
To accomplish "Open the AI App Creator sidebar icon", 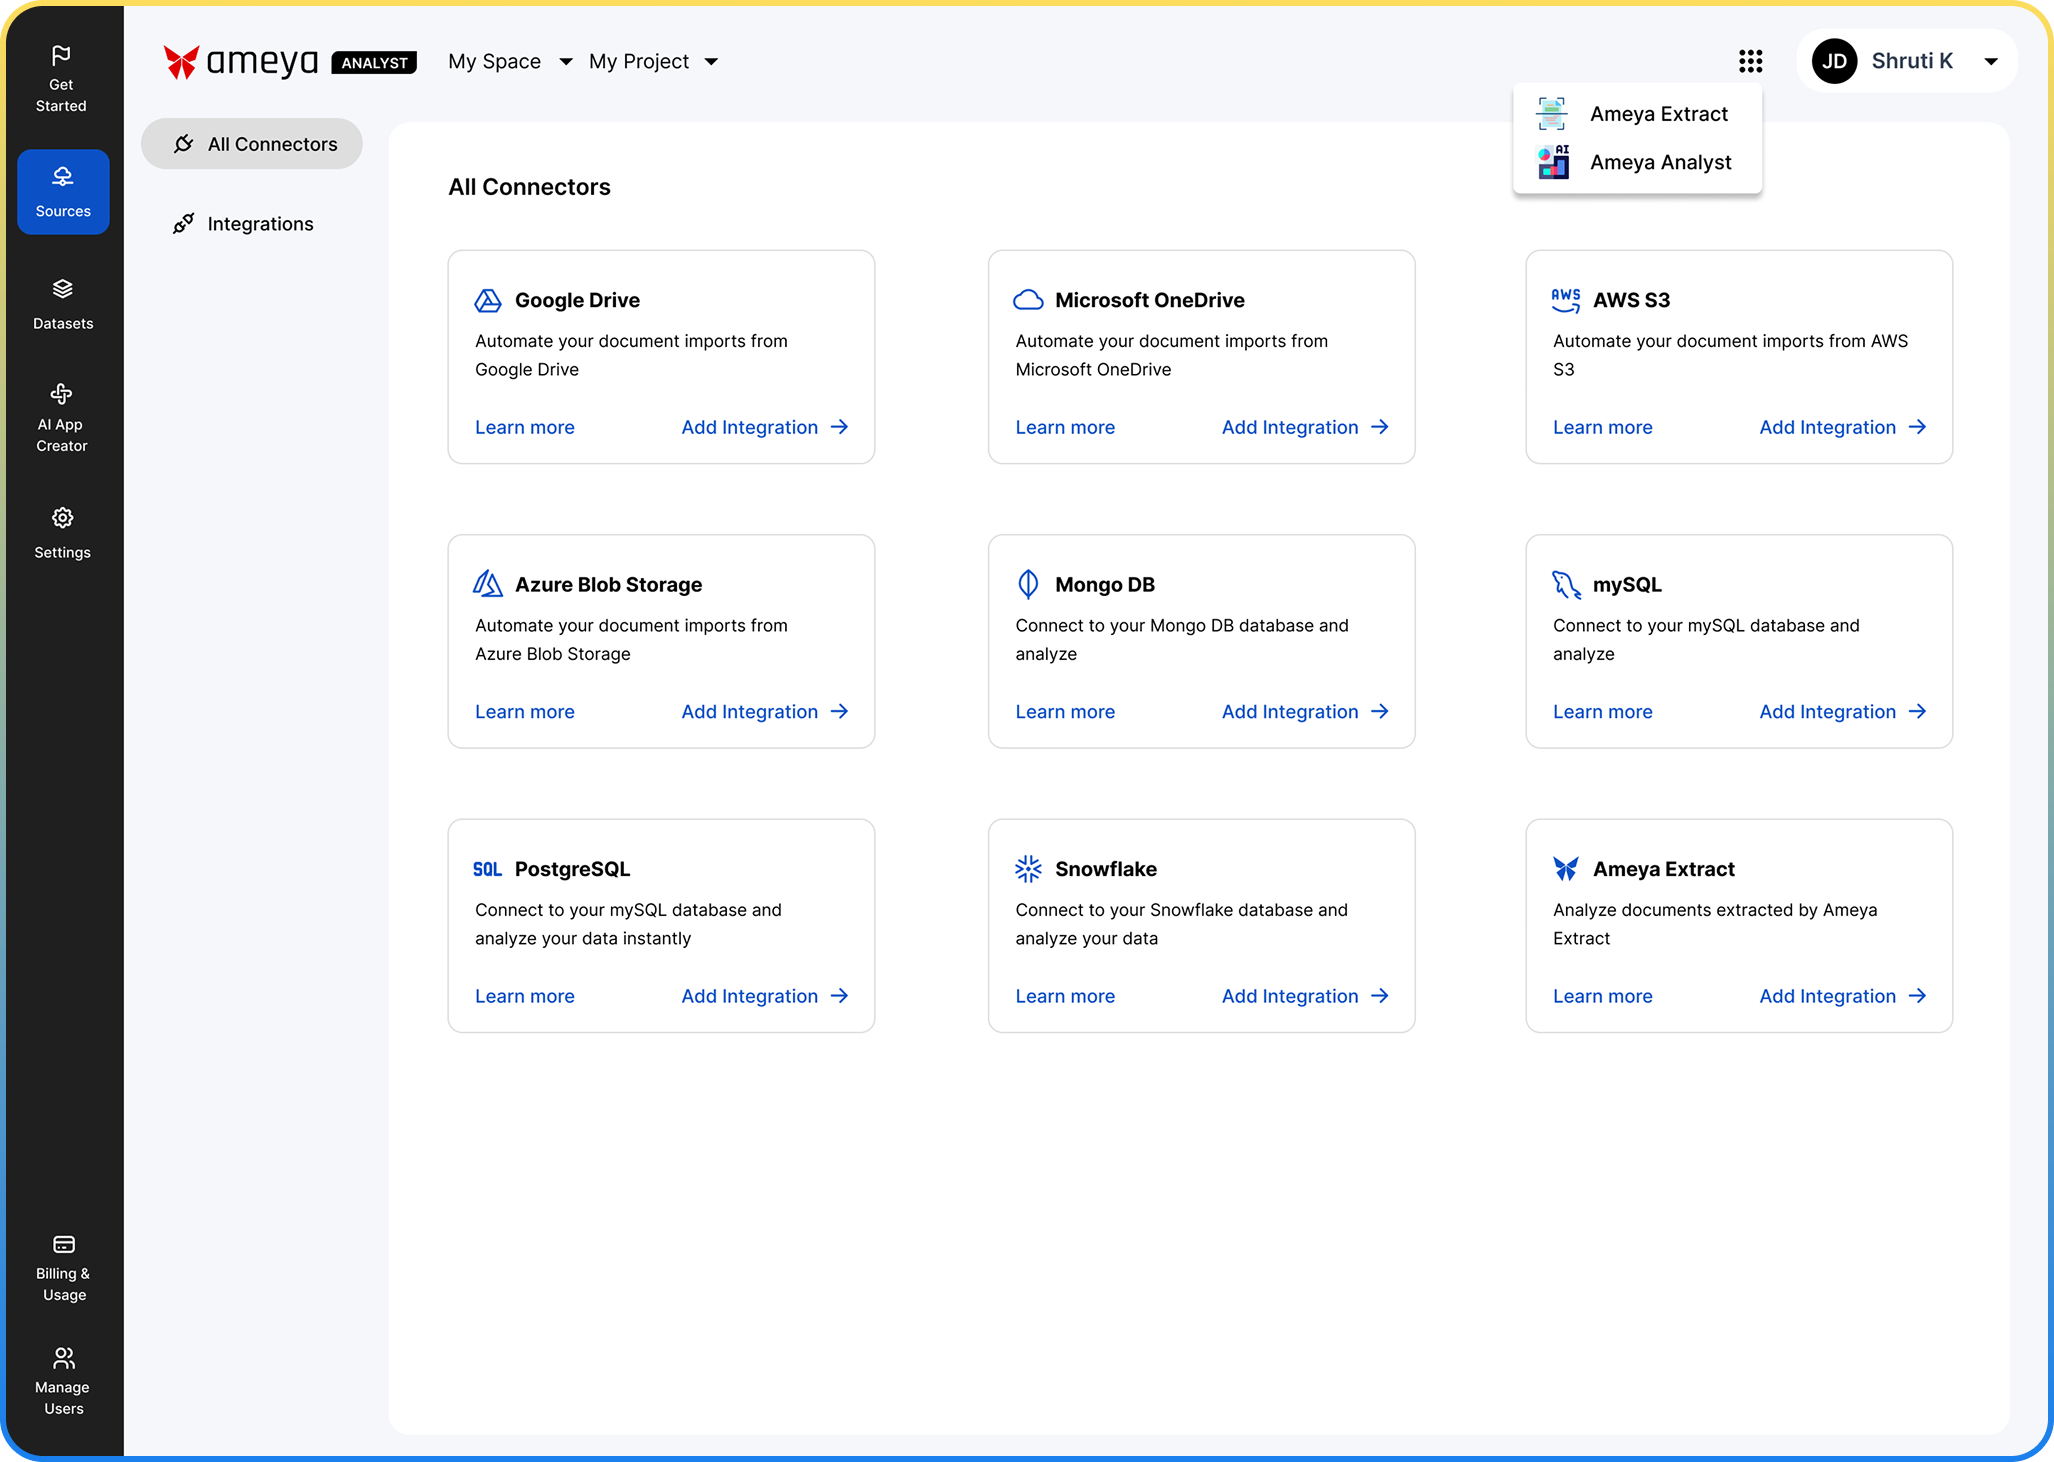I will click(x=62, y=394).
